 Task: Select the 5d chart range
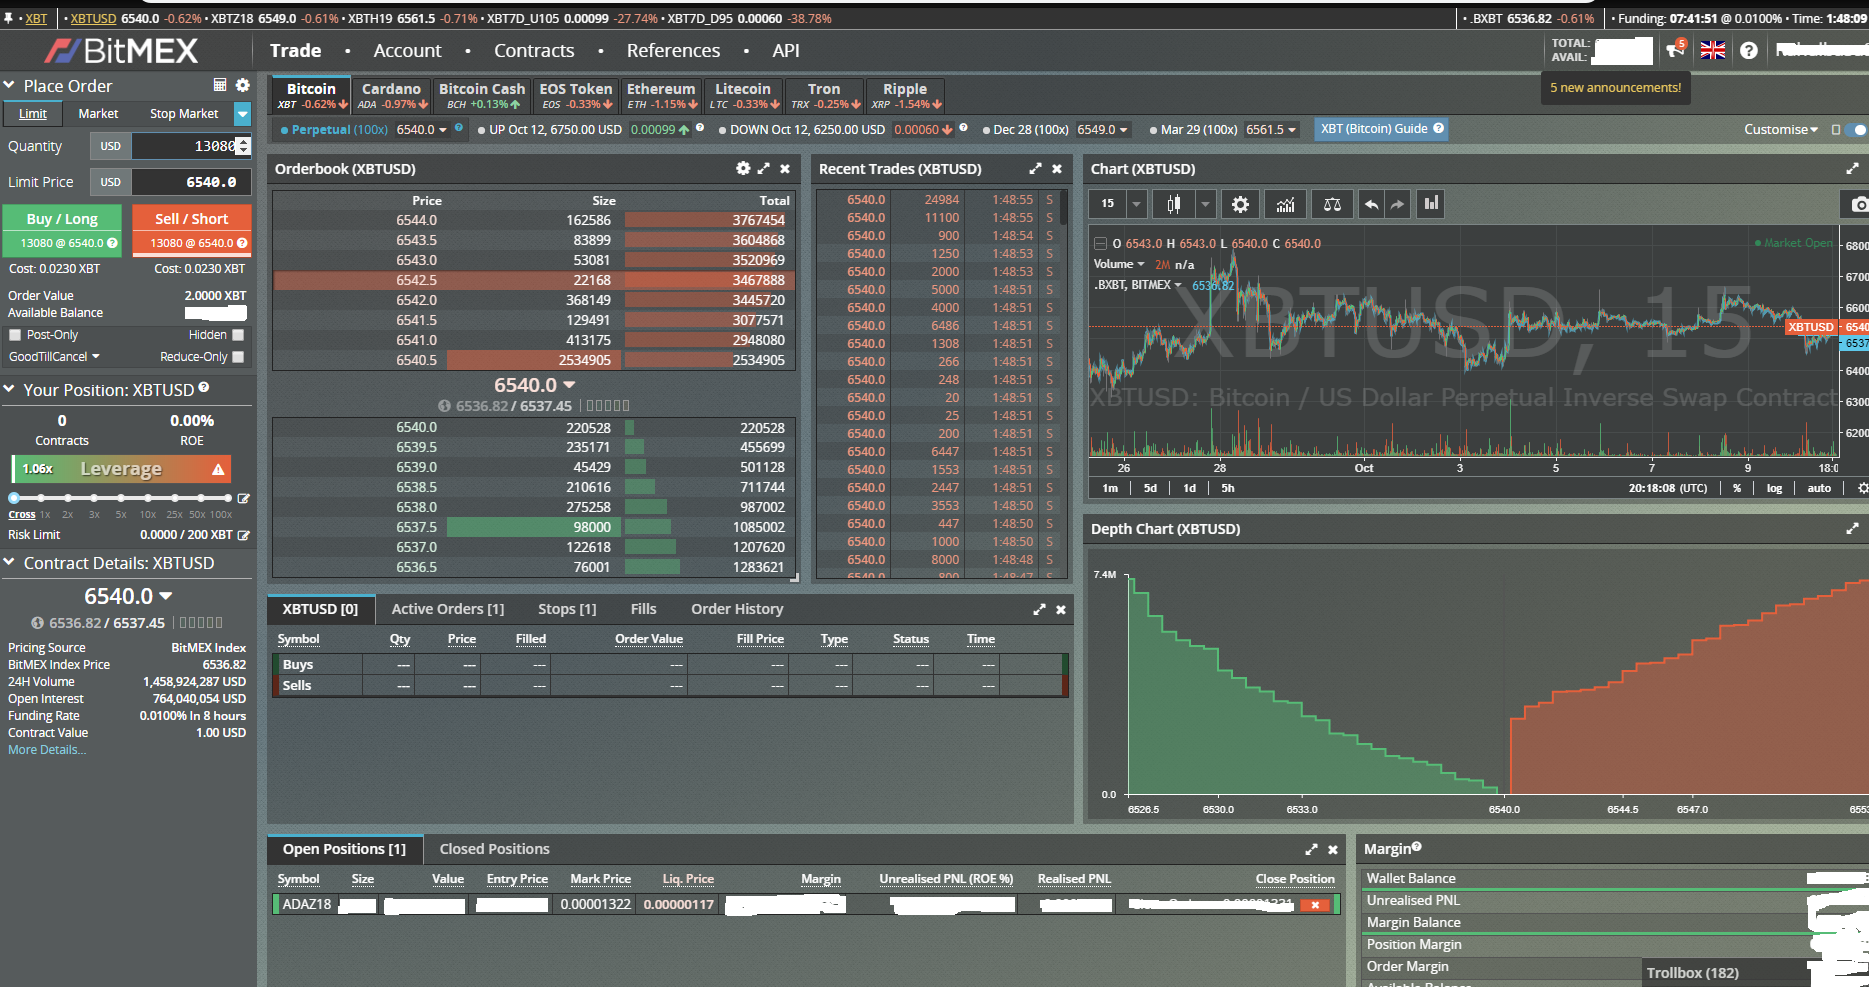(x=1150, y=488)
